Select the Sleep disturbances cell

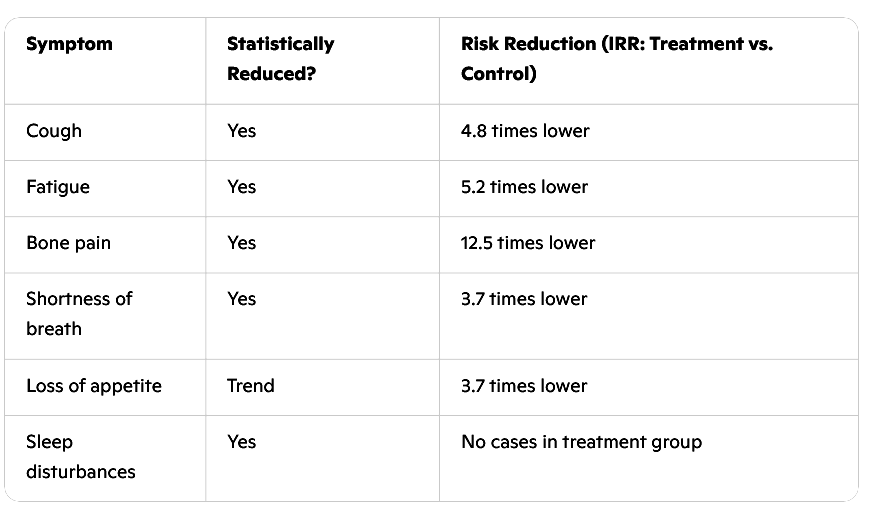[79, 456]
